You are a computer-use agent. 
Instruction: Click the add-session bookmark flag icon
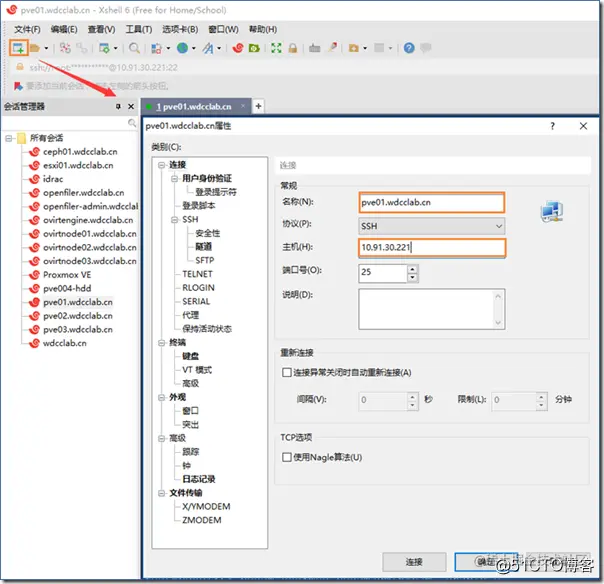18,86
